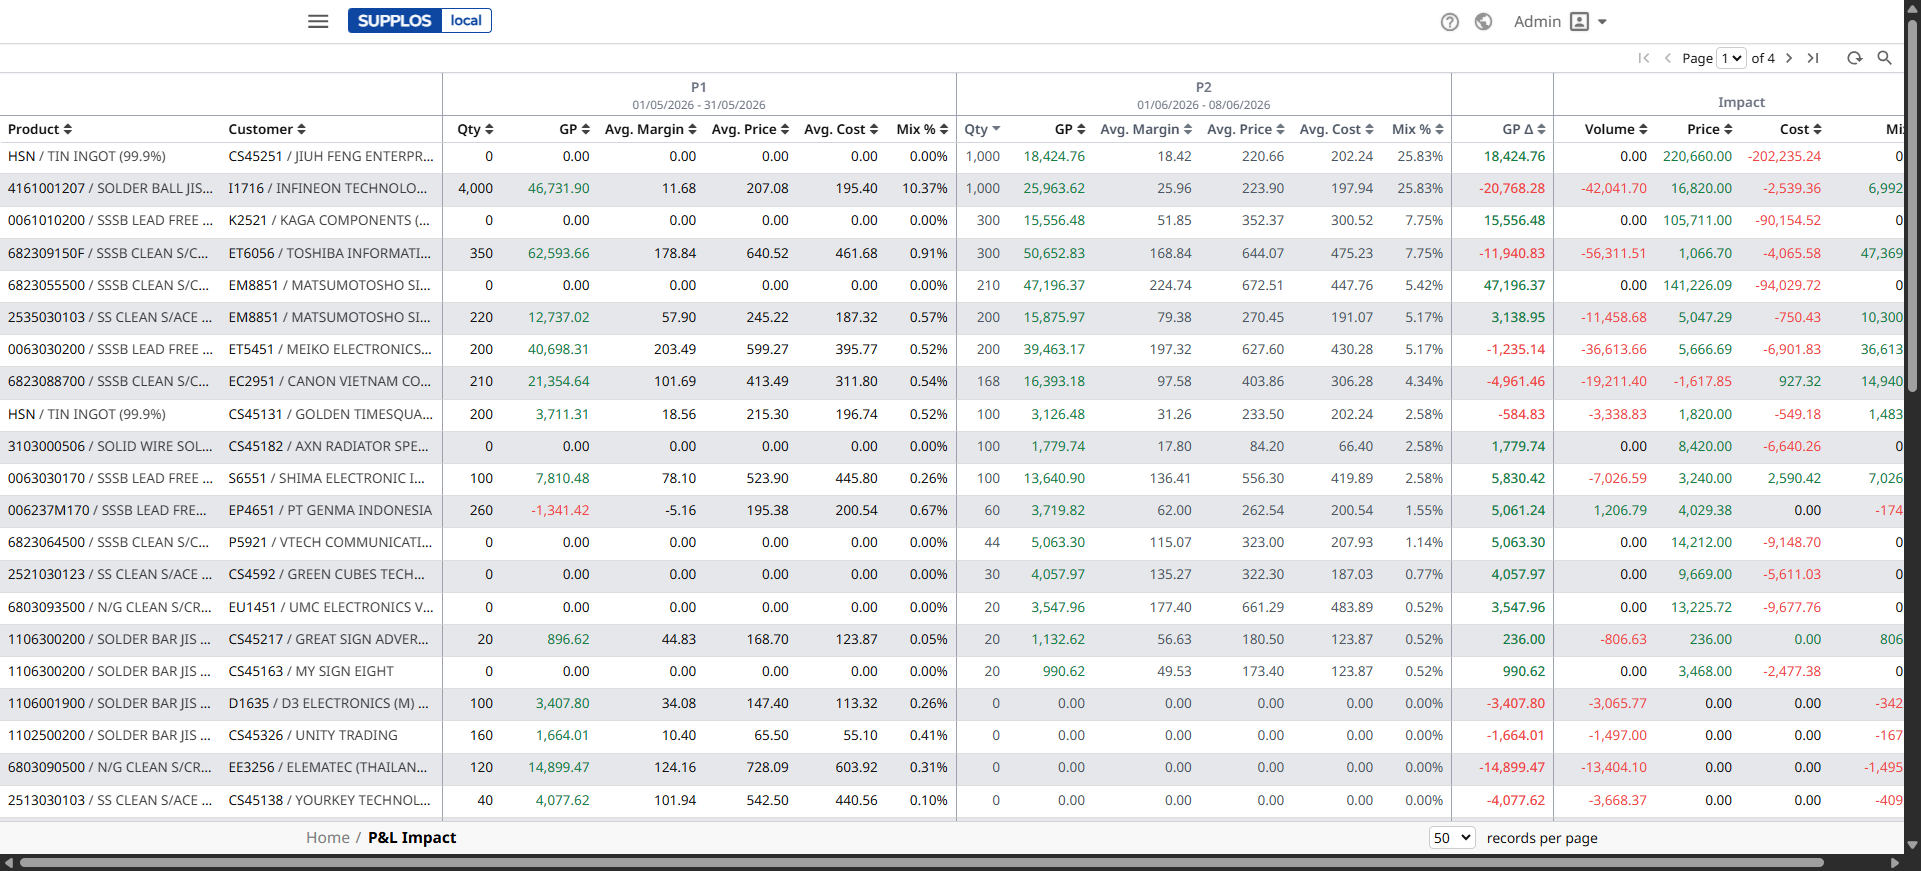Image resolution: width=1921 pixels, height=871 pixels.
Task: Sort by Impact Volume column
Action: (x=1616, y=129)
